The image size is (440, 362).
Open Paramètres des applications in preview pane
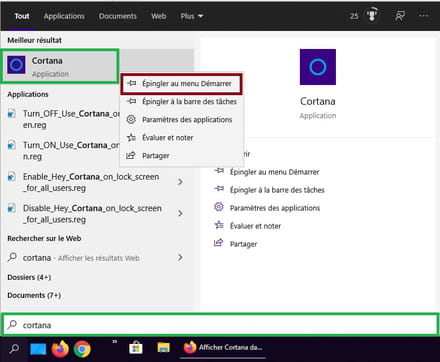275,208
